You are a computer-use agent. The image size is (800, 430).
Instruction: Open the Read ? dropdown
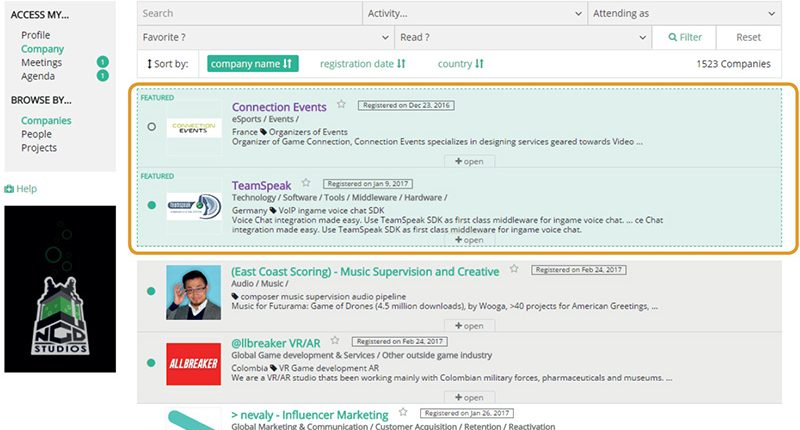(523, 37)
